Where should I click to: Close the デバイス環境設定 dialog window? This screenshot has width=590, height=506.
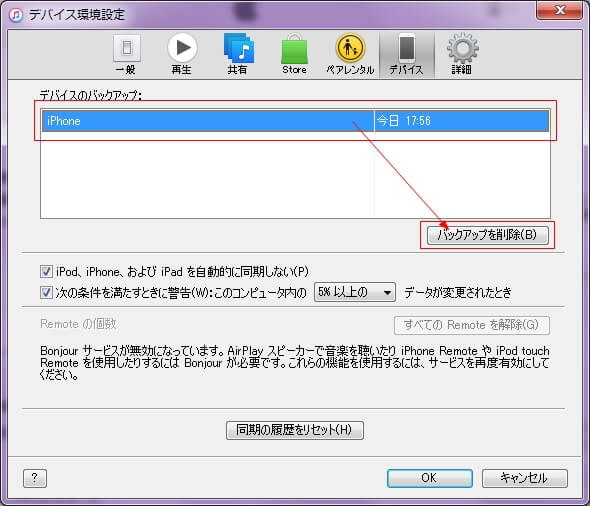560,10
